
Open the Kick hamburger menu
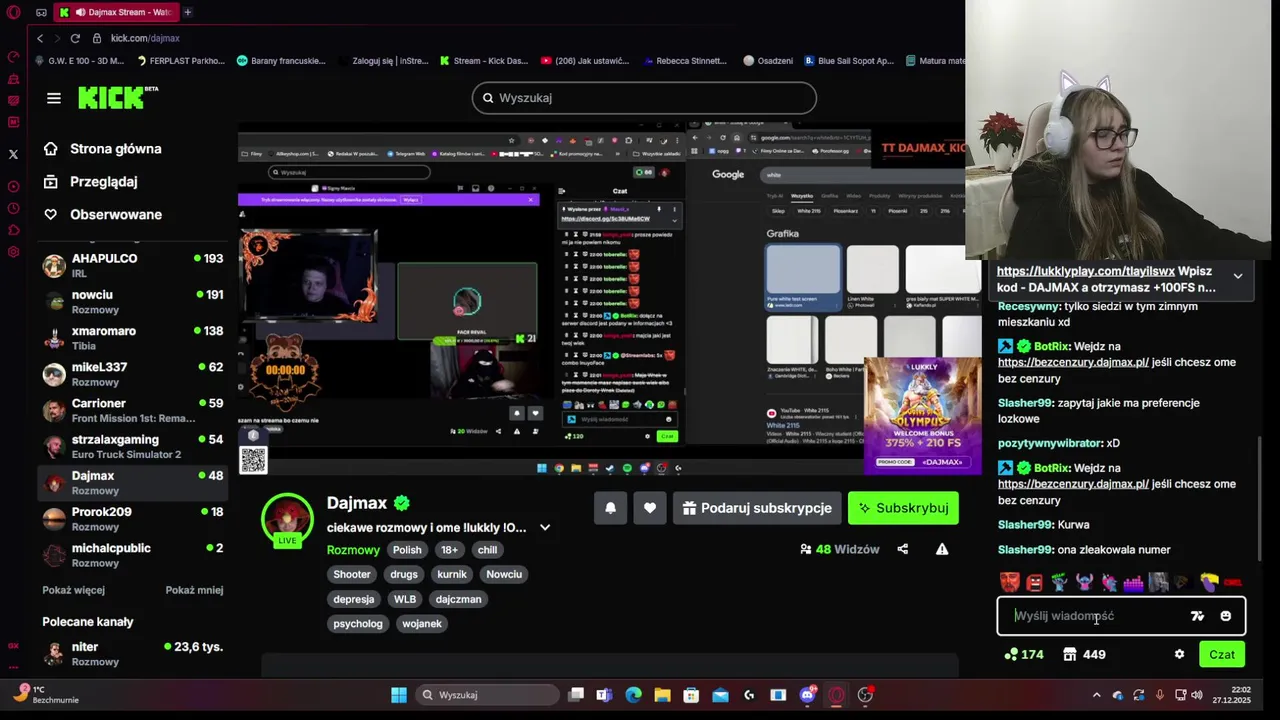pyautogui.click(x=54, y=98)
